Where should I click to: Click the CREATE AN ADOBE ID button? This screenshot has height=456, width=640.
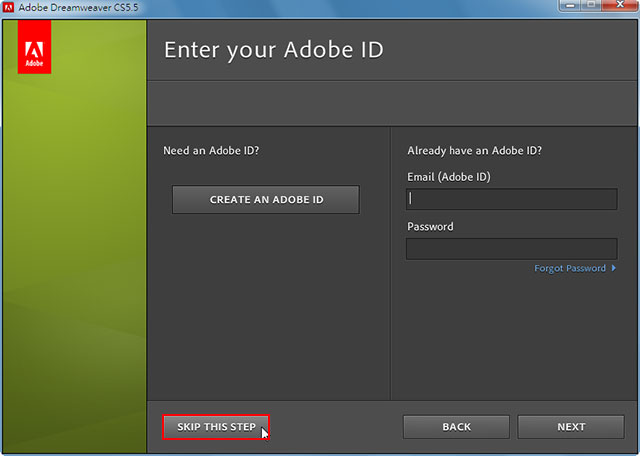tap(266, 200)
